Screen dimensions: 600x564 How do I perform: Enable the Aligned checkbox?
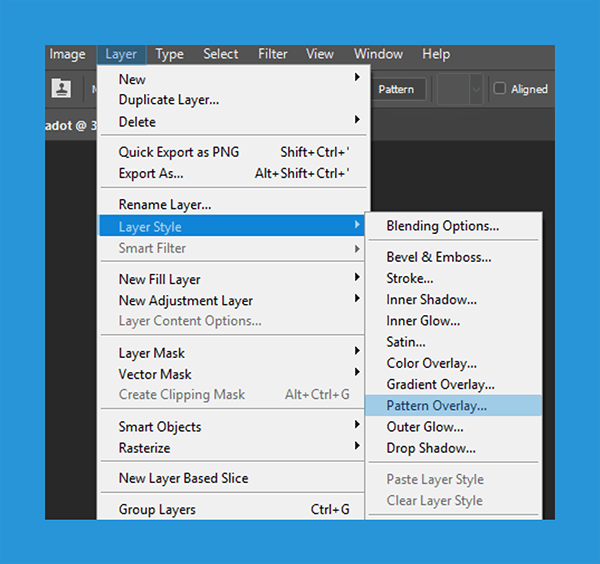pyautogui.click(x=499, y=88)
